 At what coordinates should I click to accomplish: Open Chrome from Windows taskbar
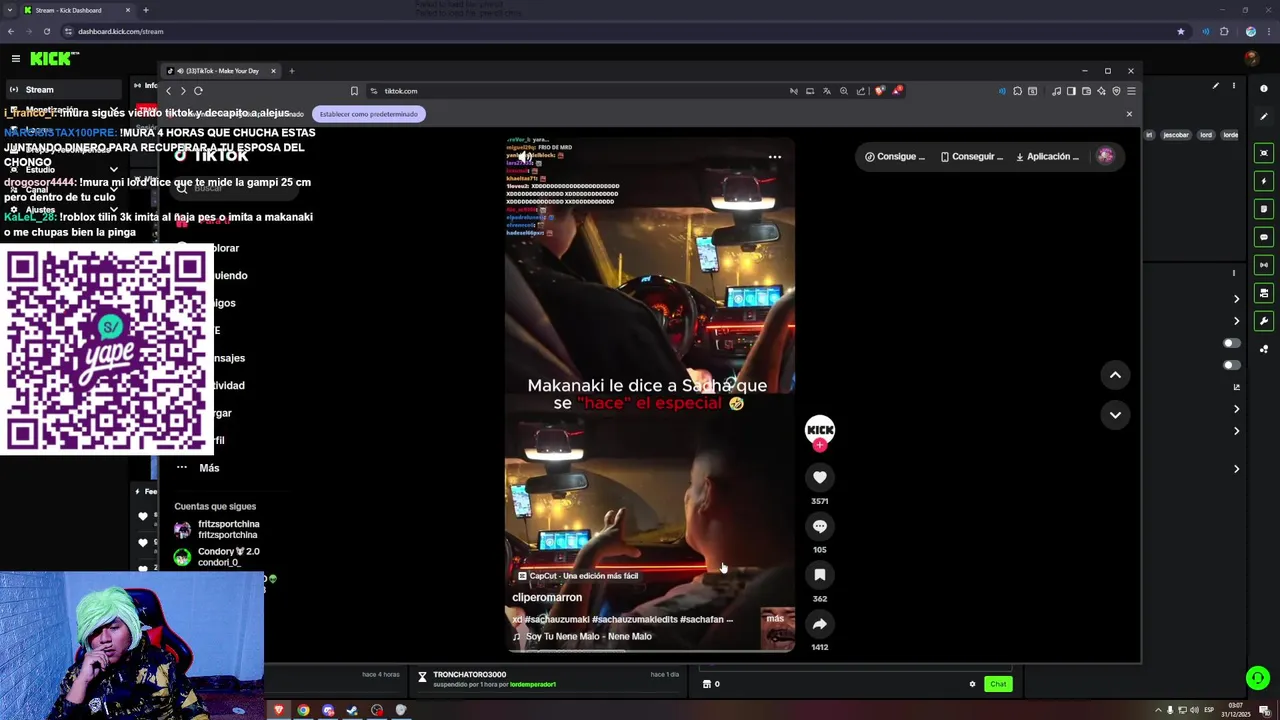point(303,710)
